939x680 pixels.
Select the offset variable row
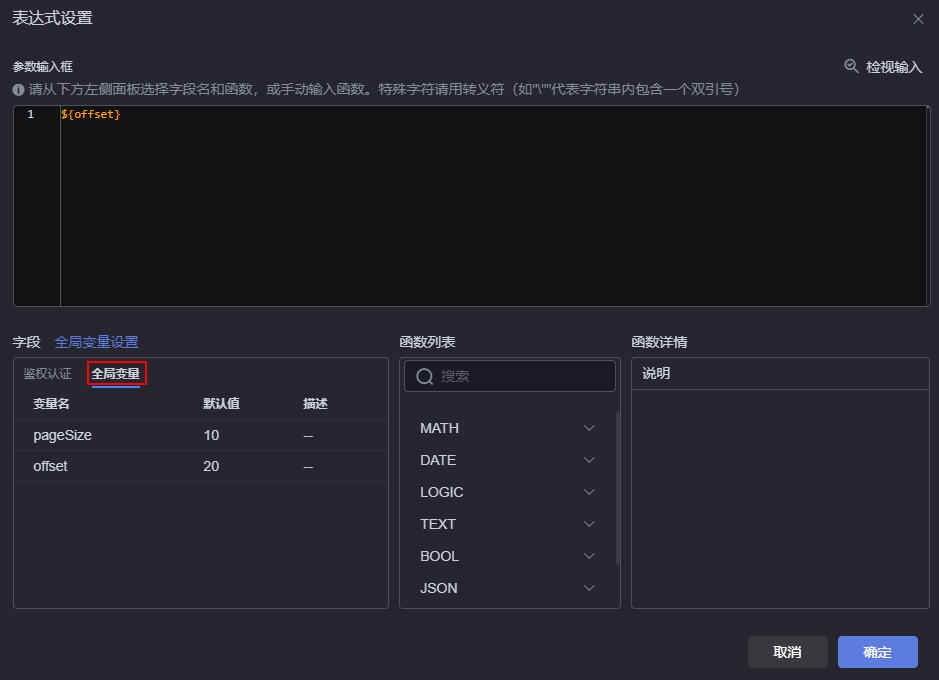coord(201,466)
